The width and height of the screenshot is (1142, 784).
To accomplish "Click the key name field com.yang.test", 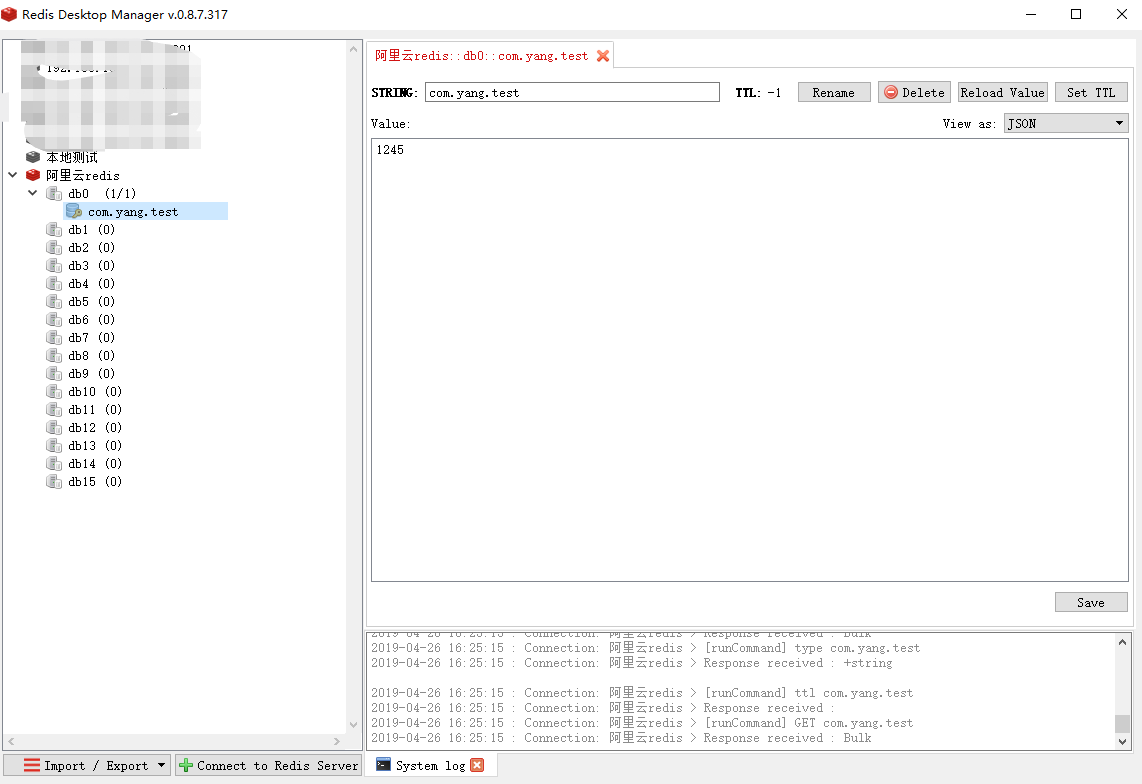I will click(572, 93).
